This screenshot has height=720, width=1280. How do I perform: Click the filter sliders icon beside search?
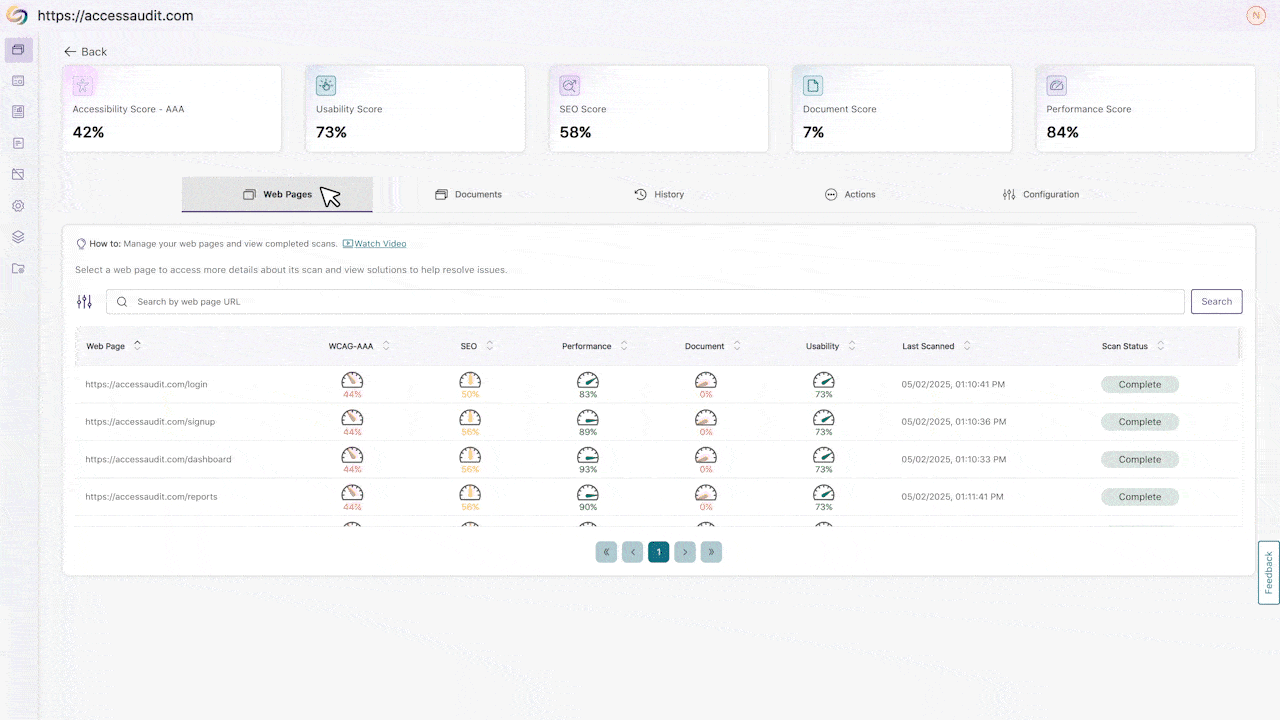[84, 302]
